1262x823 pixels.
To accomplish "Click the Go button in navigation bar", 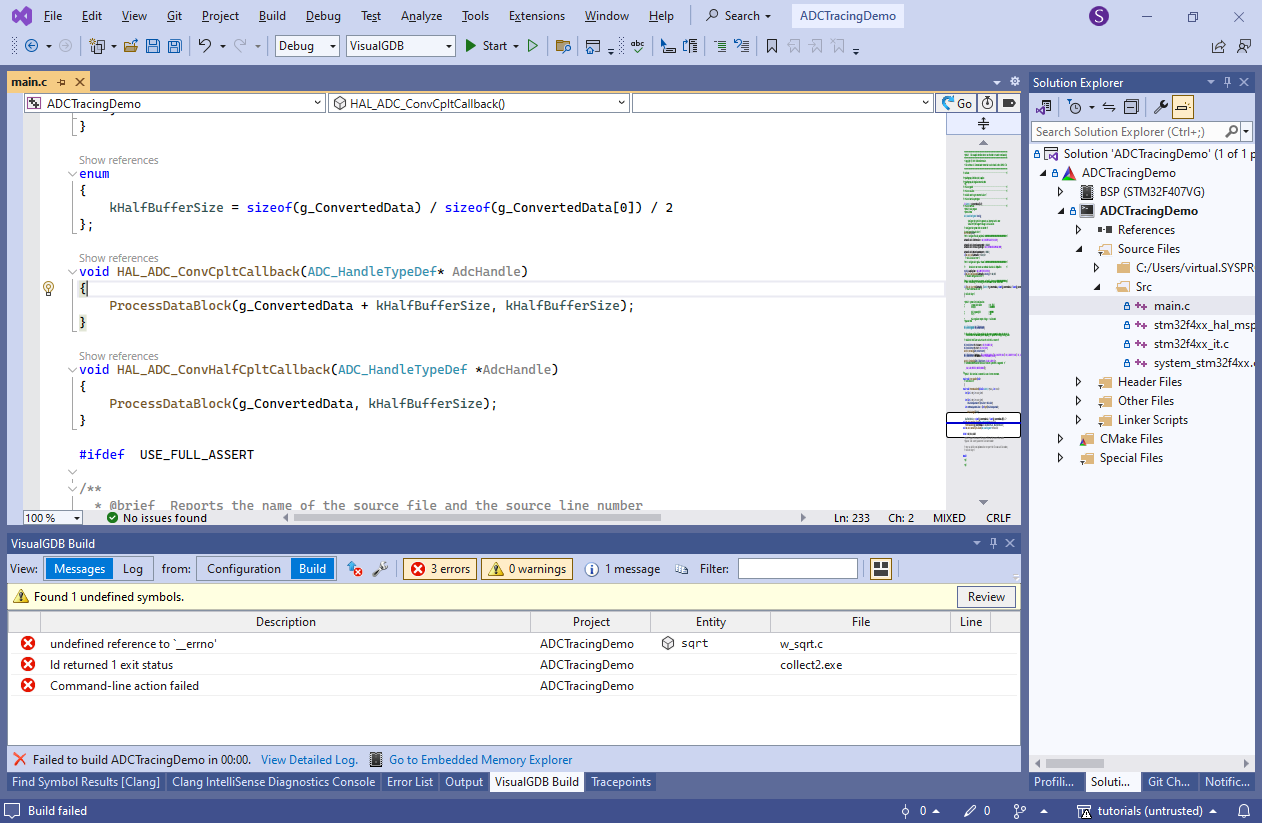I will point(956,103).
